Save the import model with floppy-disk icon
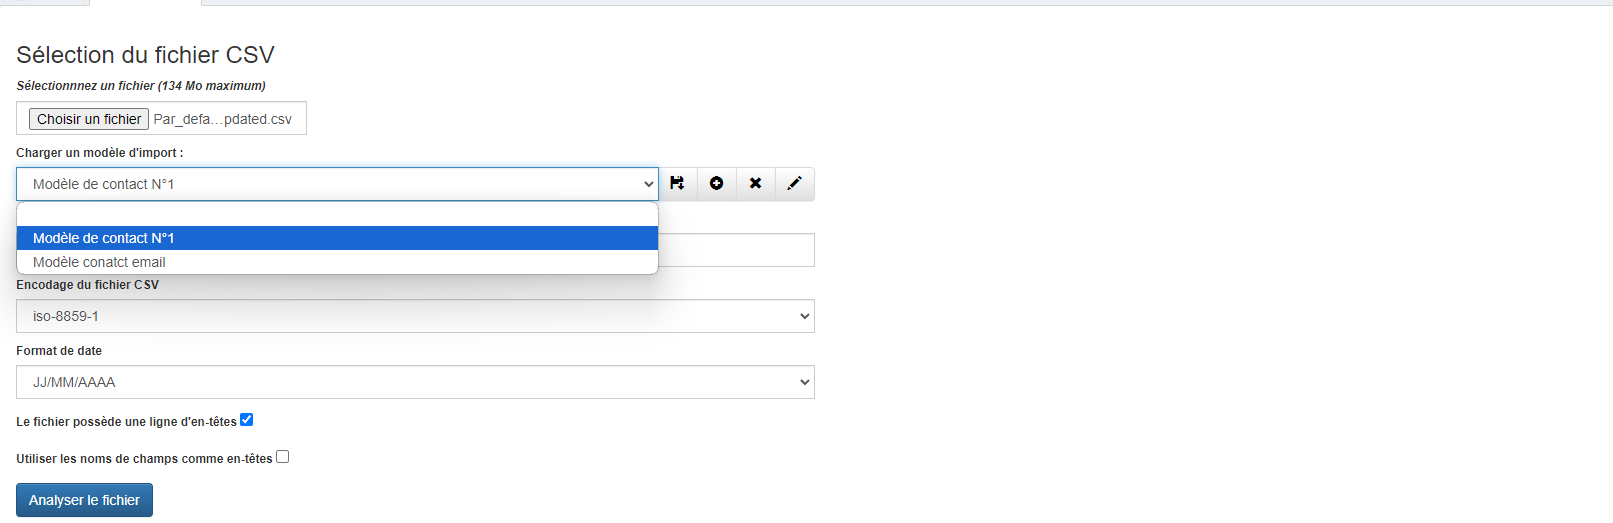The width and height of the screenshot is (1613, 523). 677,184
